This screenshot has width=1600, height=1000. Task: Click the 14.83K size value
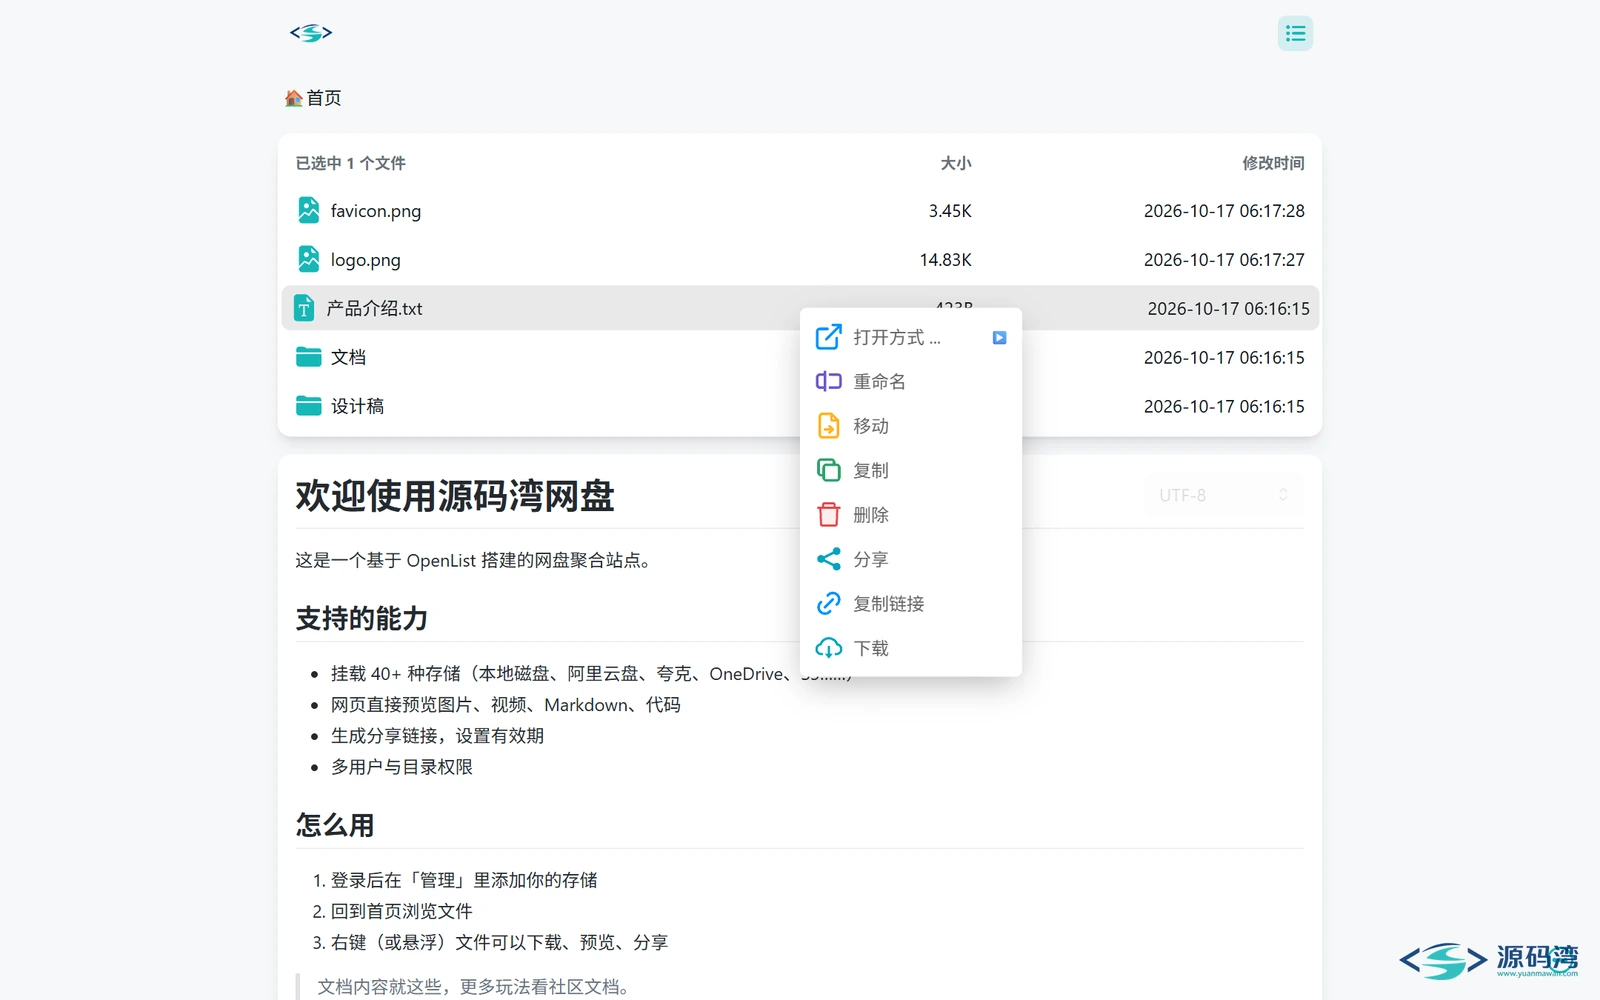coord(946,260)
